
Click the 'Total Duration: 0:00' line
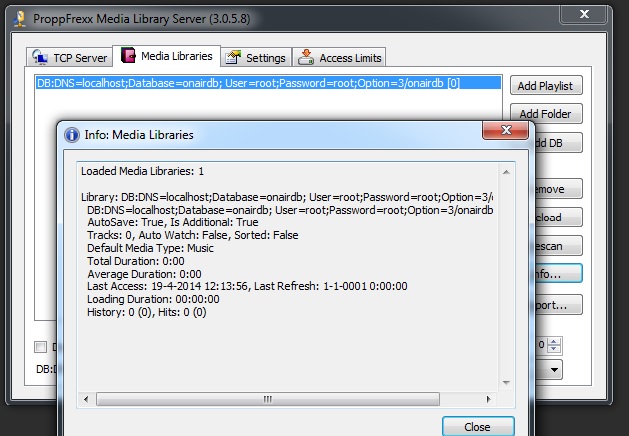pyautogui.click(x=136, y=261)
